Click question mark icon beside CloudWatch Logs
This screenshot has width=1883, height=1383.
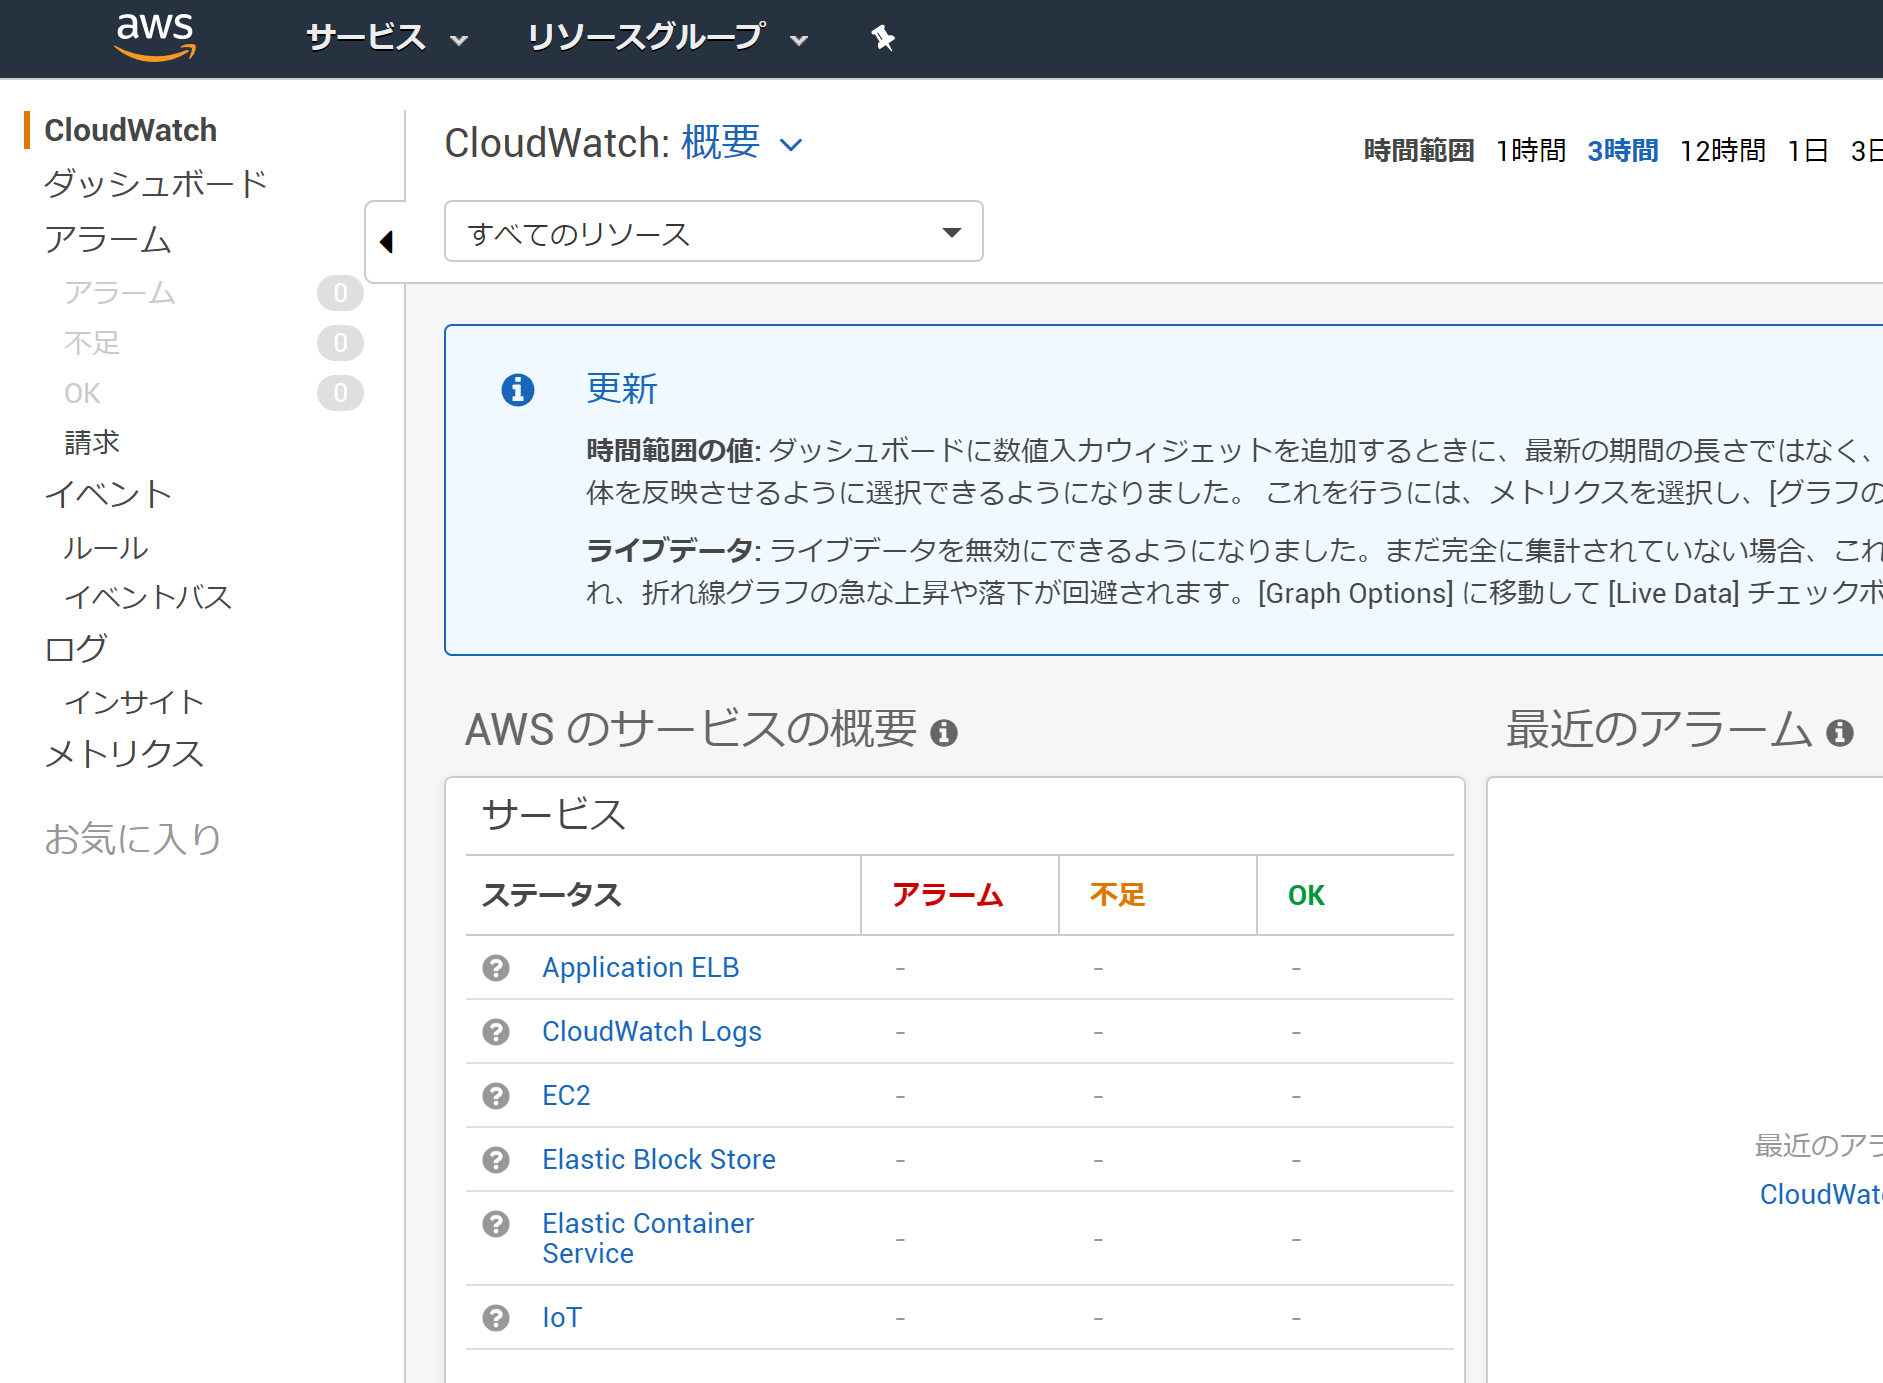click(496, 1032)
